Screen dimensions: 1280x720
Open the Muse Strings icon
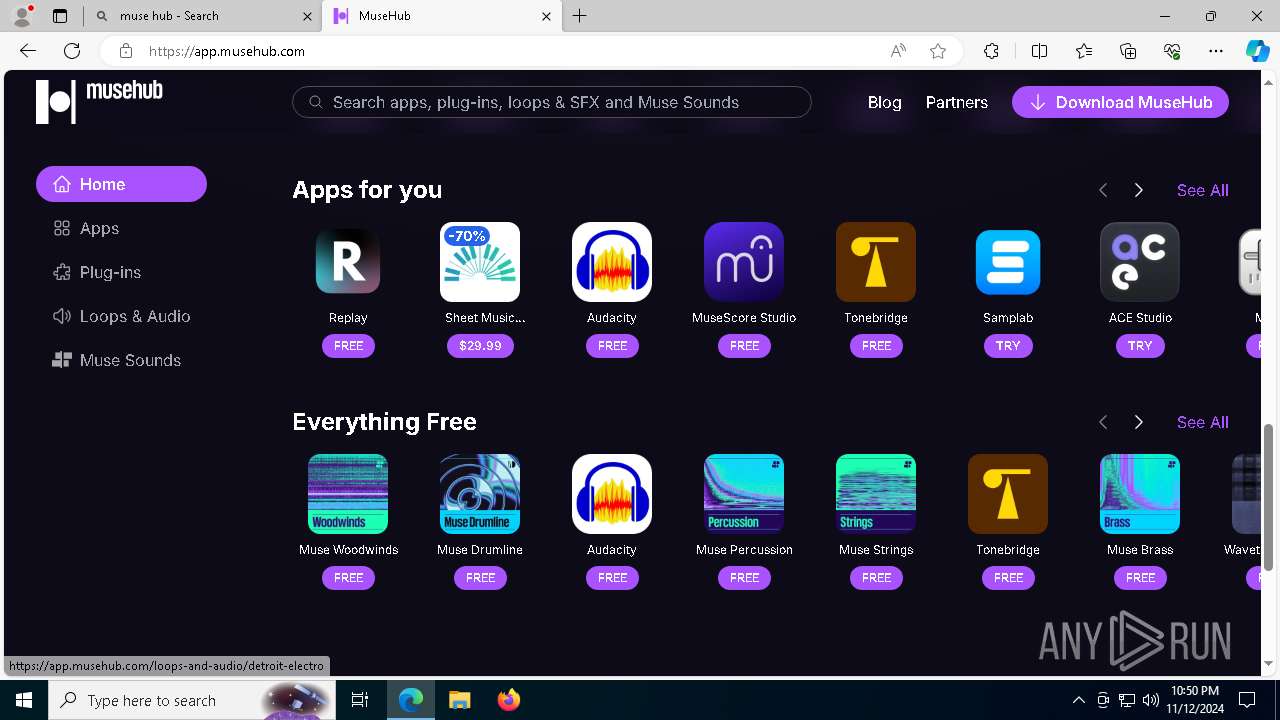pyautogui.click(x=876, y=494)
